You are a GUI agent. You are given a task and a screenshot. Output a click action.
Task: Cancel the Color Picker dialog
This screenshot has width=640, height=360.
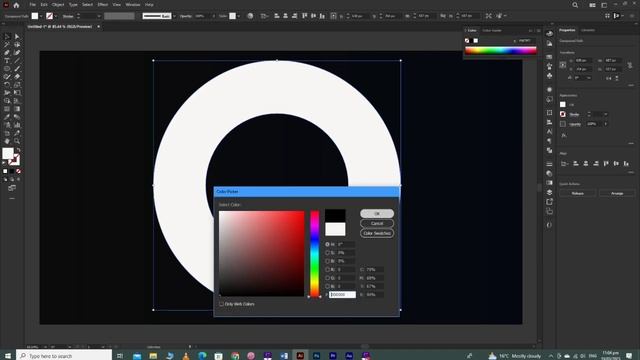377,223
